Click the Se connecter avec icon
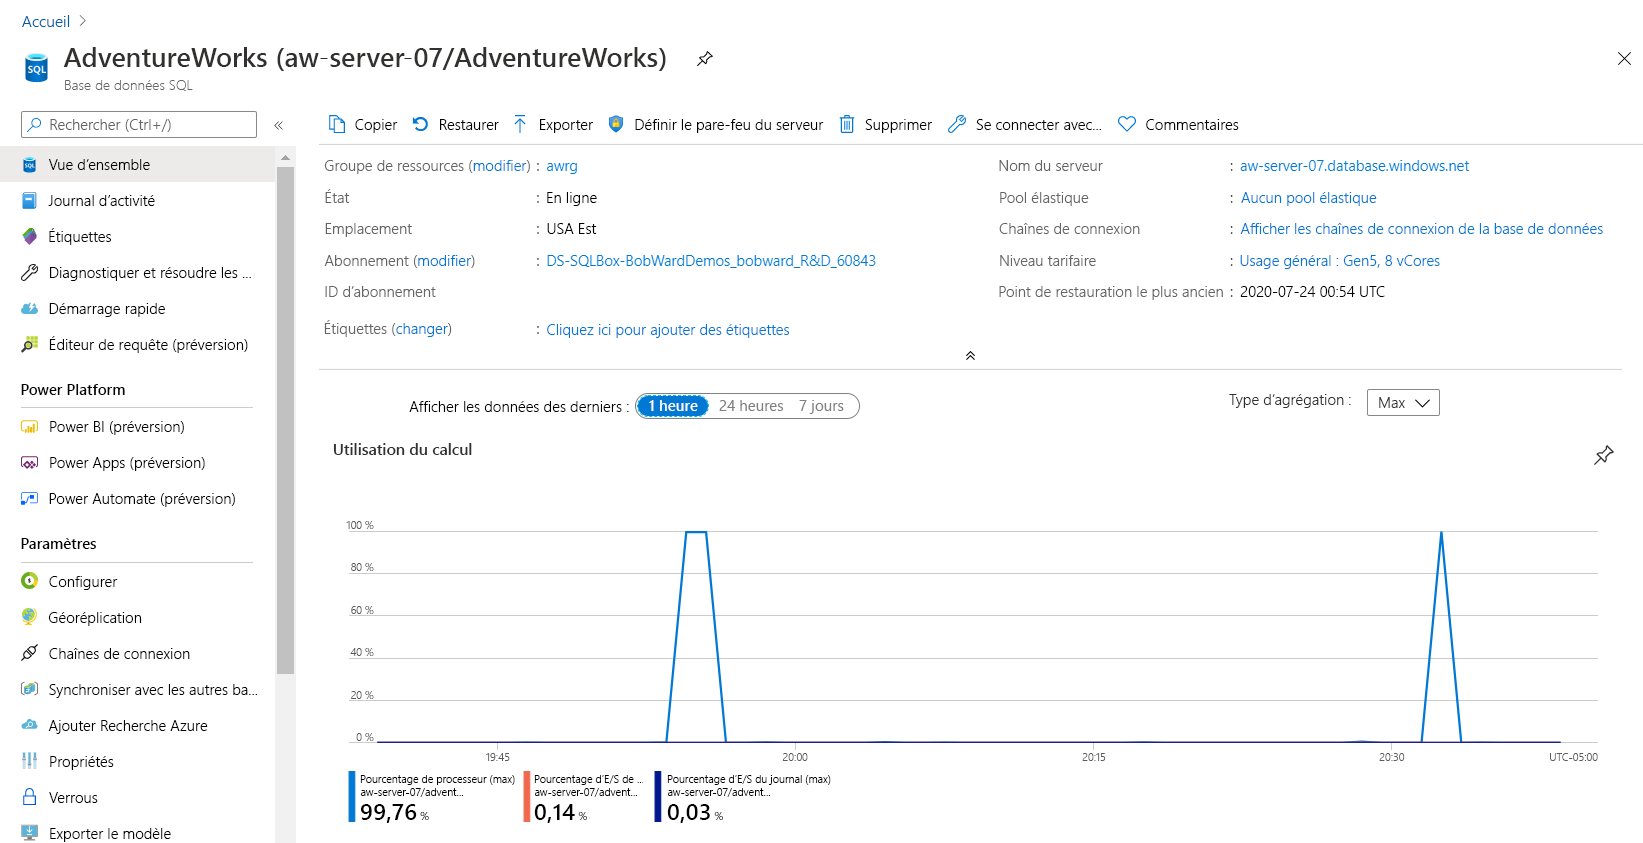This screenshot has width=1643, height=843. coord(957,124)
